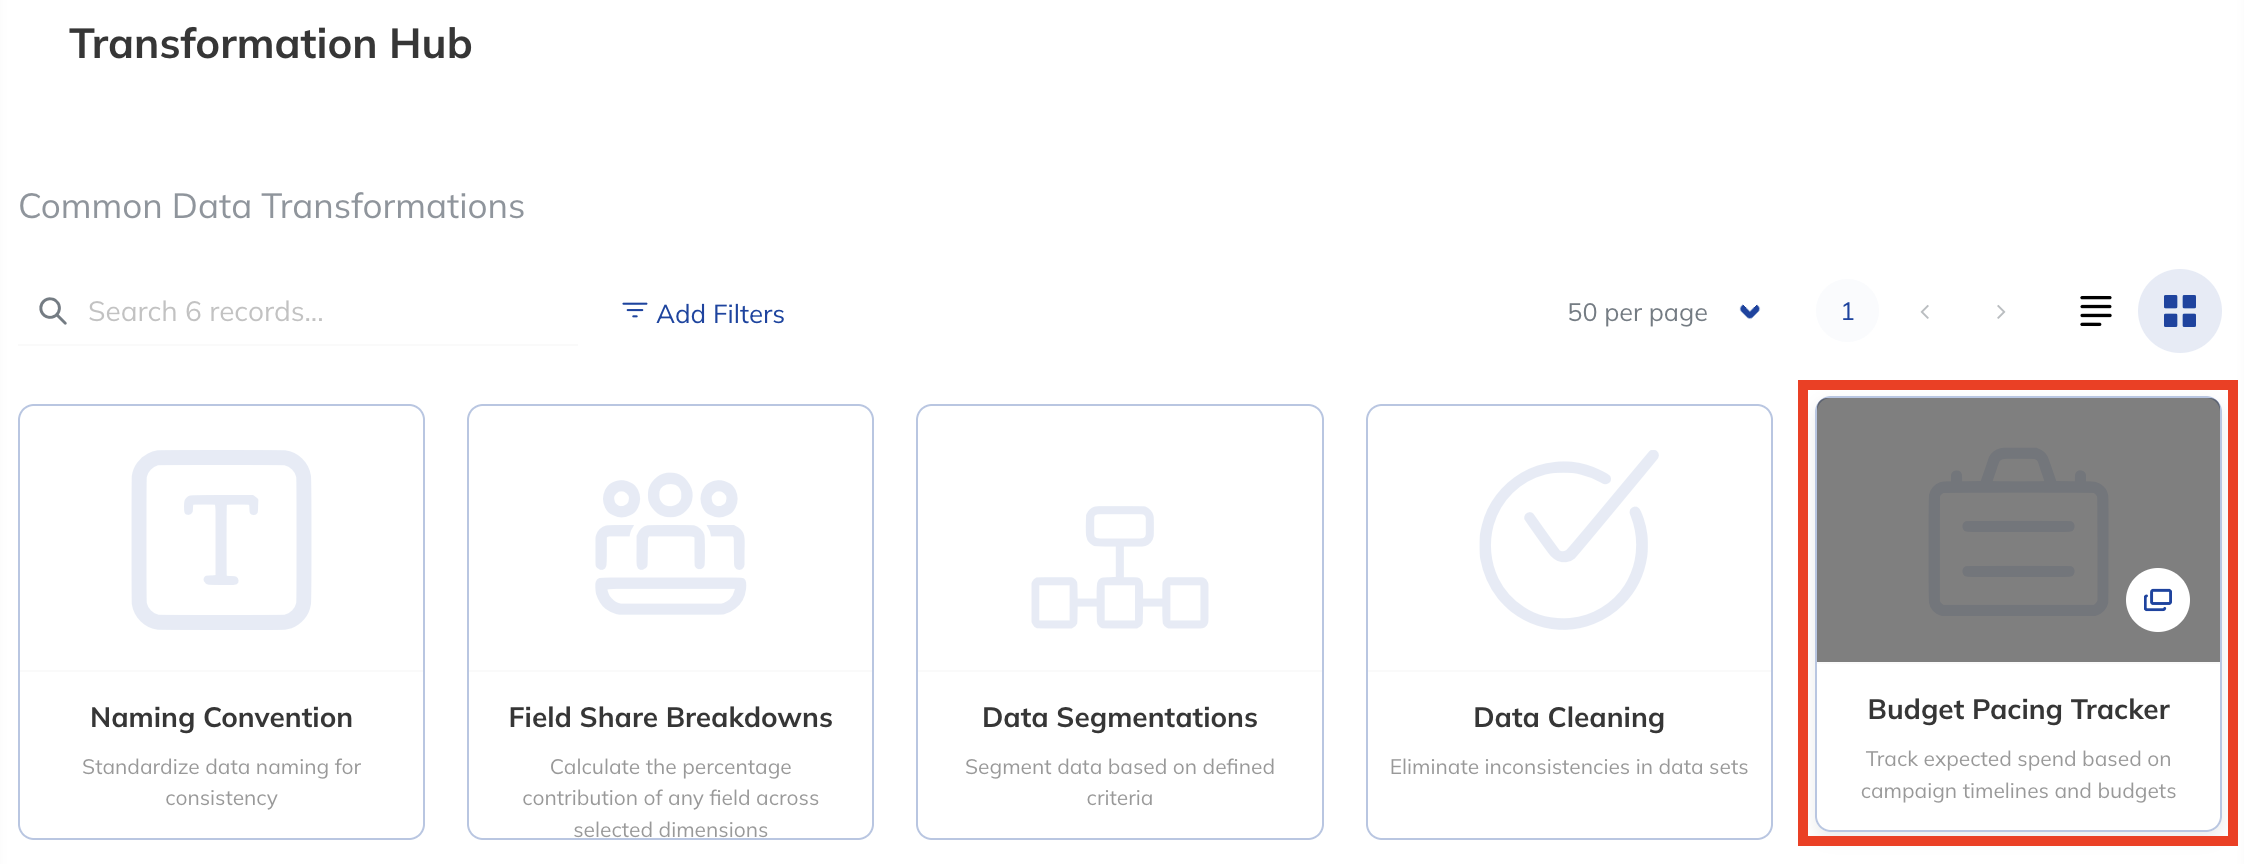2244x864 pixels.
Task: Switch to list view layout
Action: tap(2095, 311)
